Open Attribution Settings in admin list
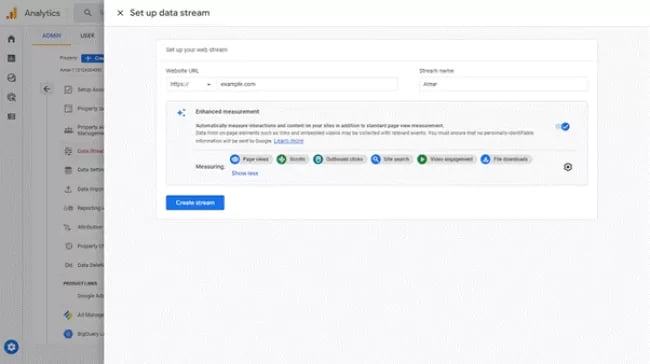 coord(83,227)
